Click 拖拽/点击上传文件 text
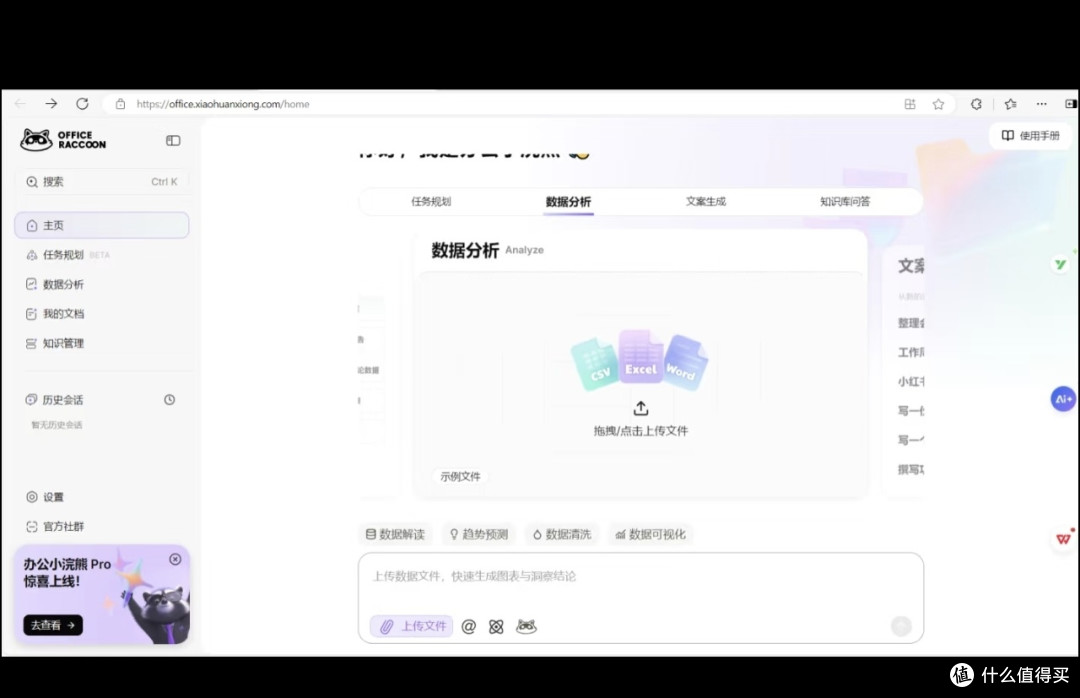 click(641, 431)
